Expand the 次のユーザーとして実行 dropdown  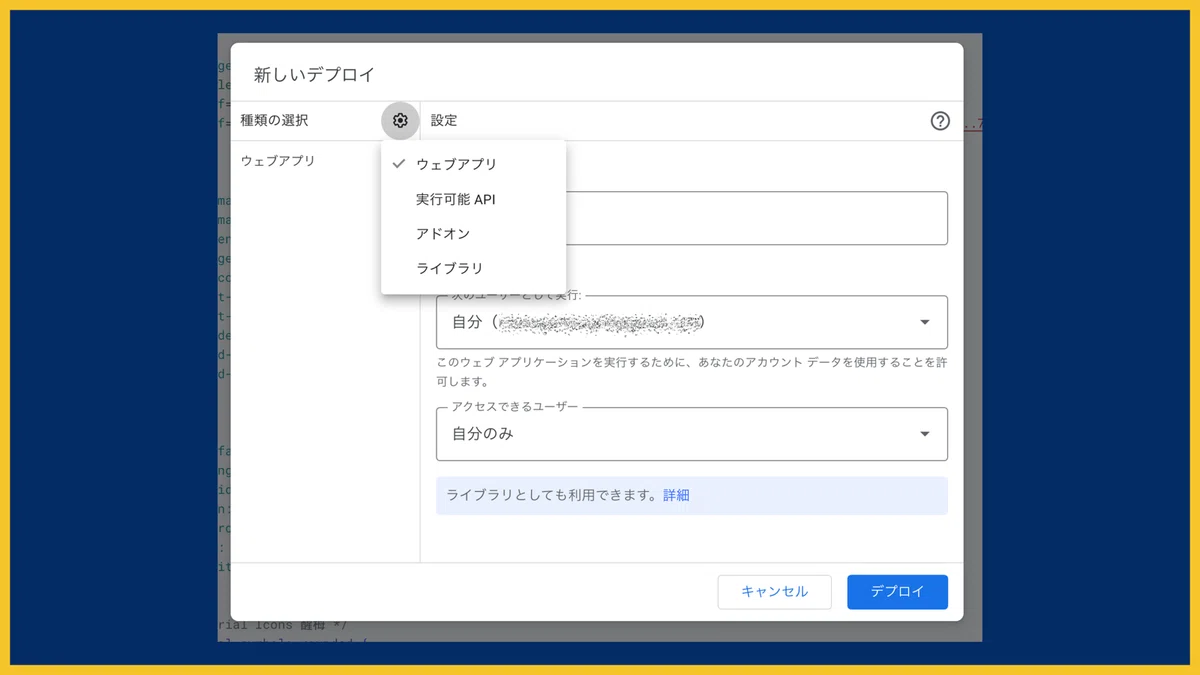(x=692, y=322)
